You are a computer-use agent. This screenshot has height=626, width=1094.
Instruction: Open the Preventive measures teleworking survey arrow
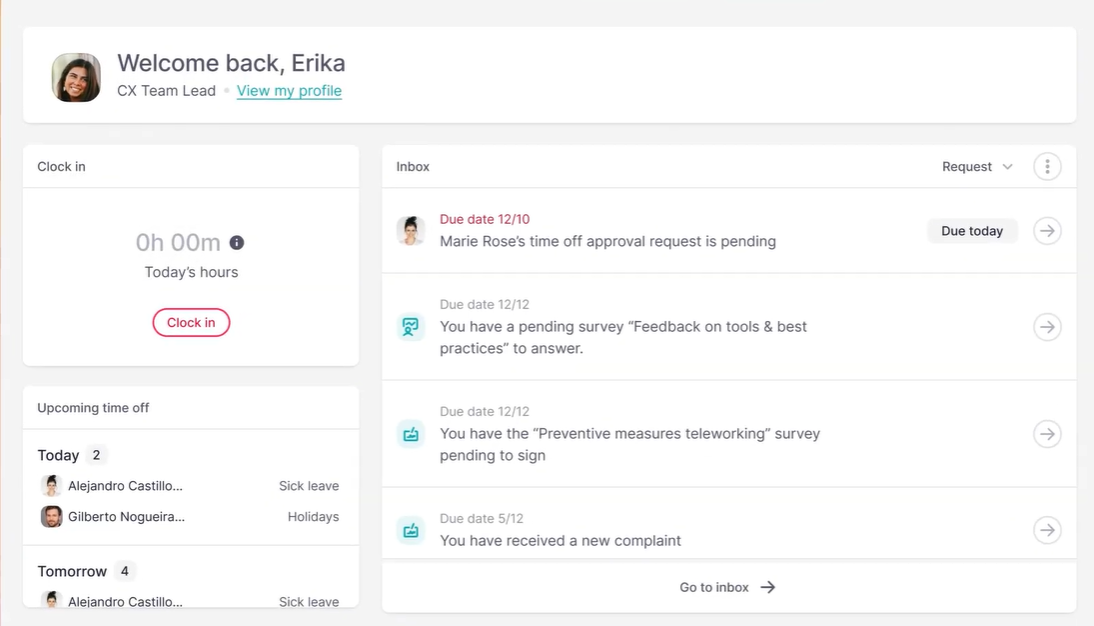(x=1047, y=434)
